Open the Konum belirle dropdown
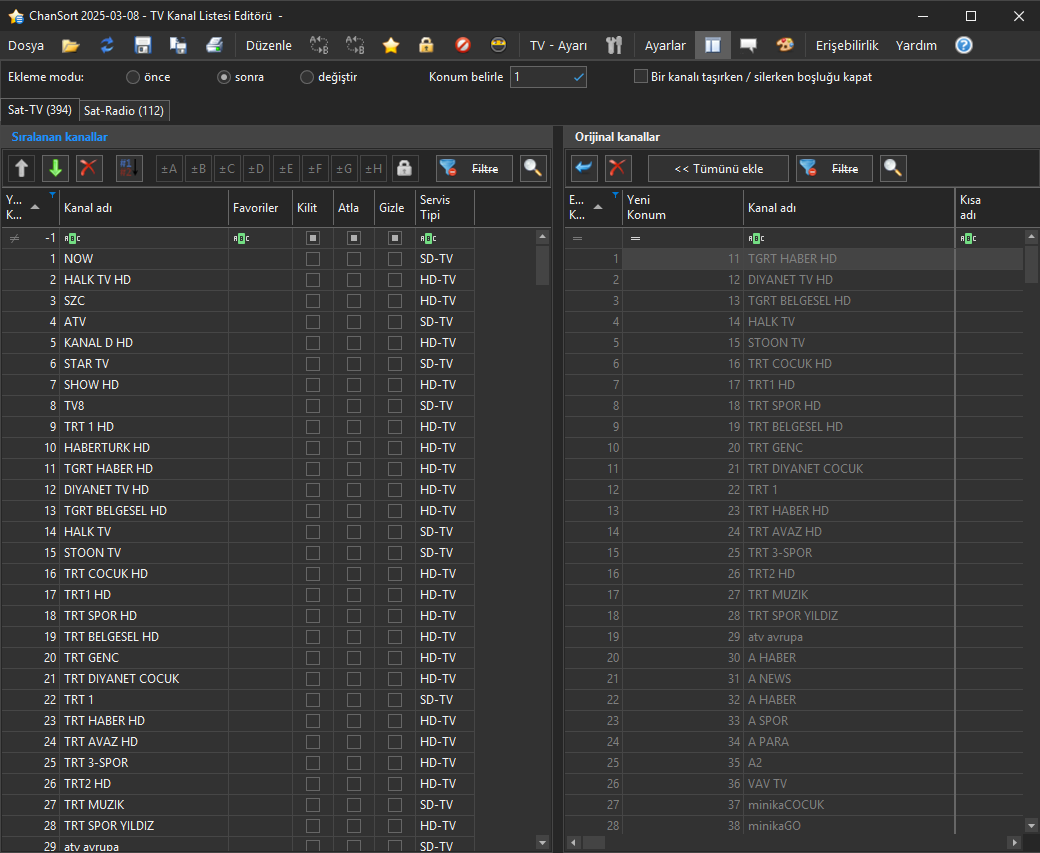1040x853 pixels. tap(578, 77)
